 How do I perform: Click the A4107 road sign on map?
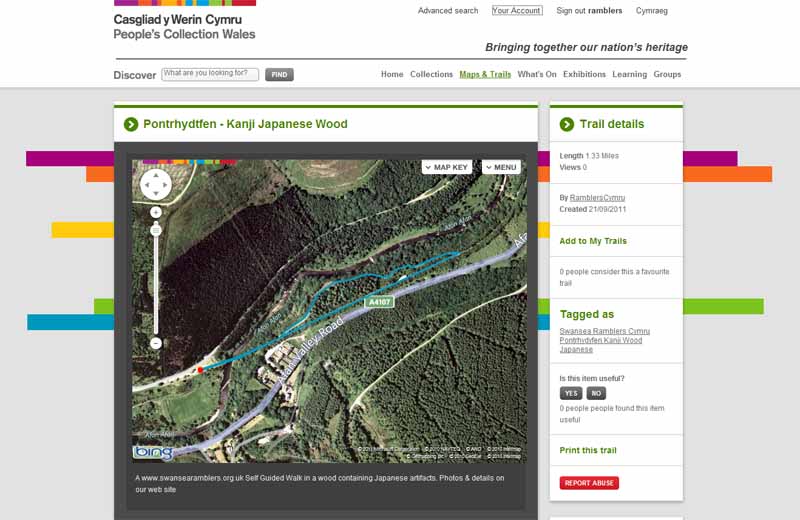pos(379,301)
